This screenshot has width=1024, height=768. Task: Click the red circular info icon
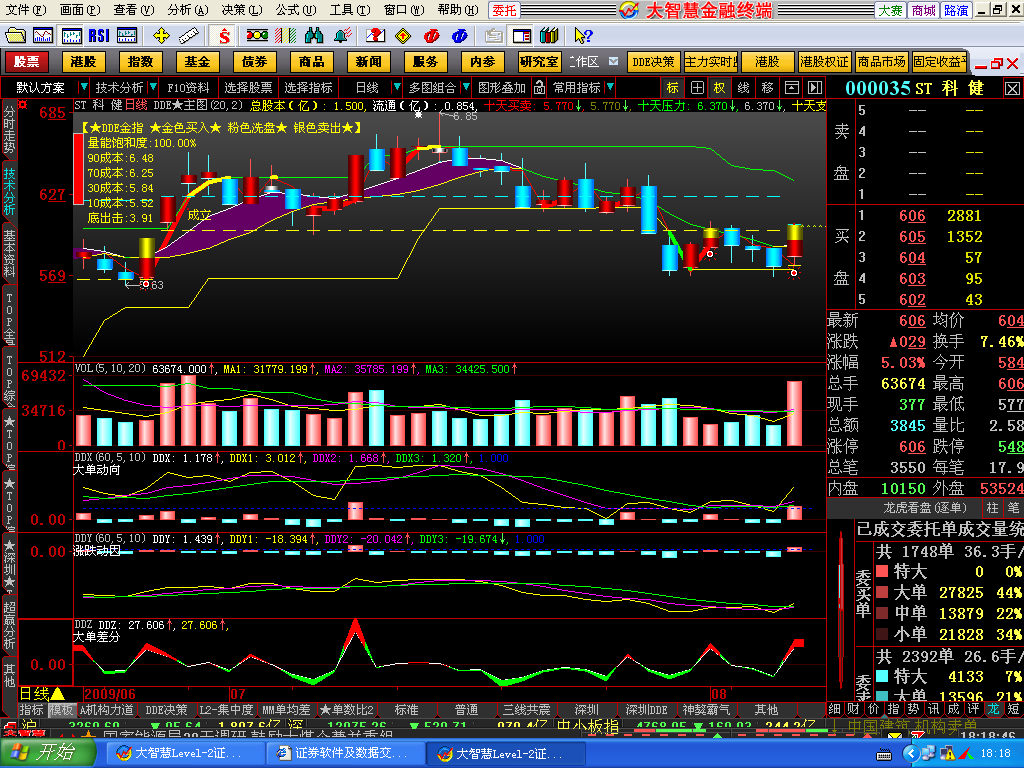(432, 35)
